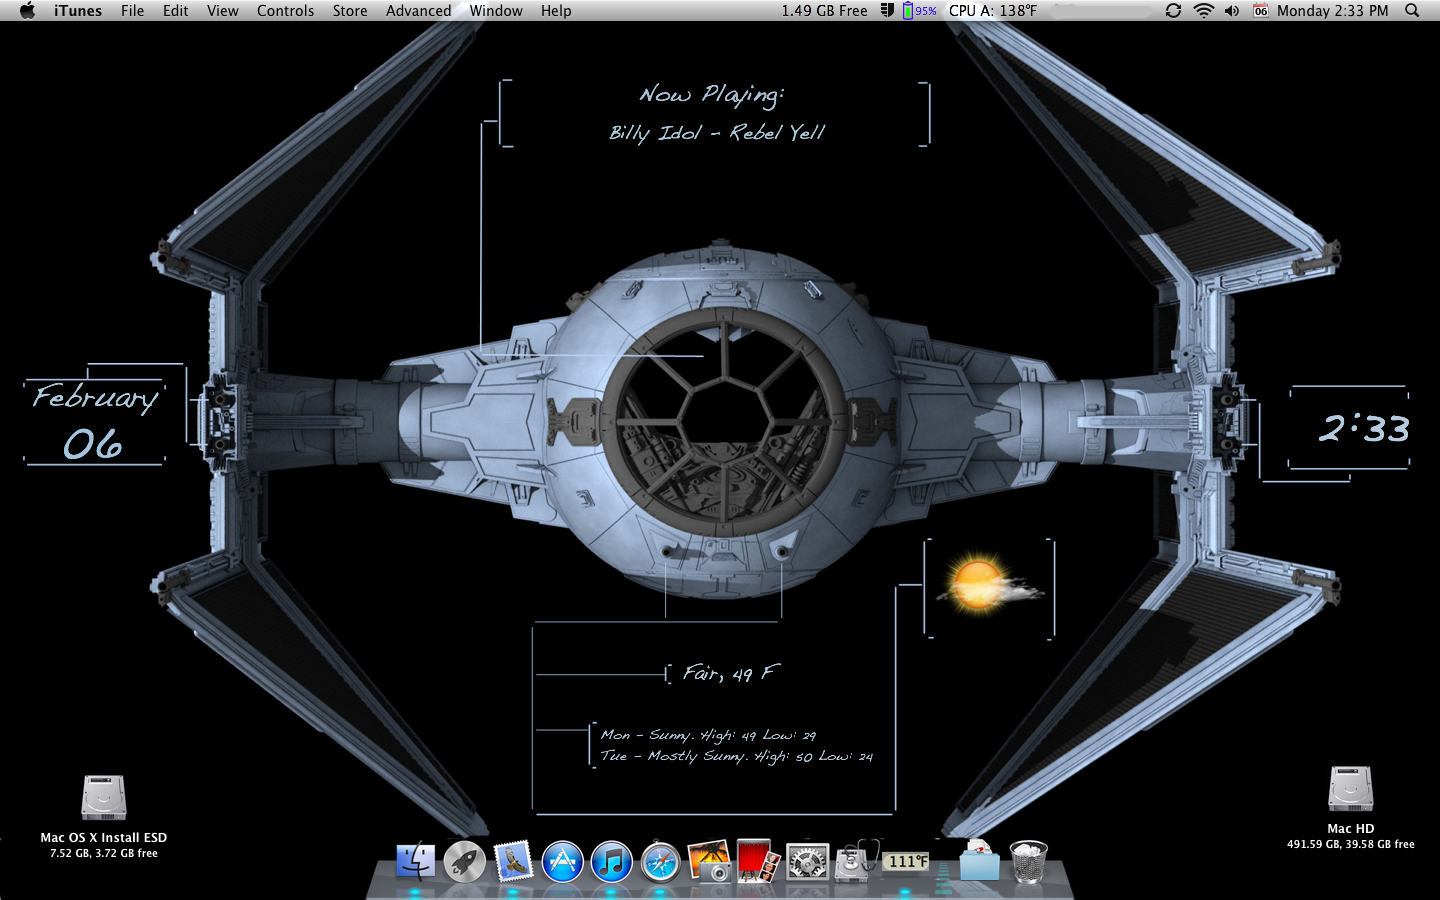The width and height of the screenshot is (1440, 900).
Task: Launch Photo Booth in the Dock
Action: click(758, 861)
